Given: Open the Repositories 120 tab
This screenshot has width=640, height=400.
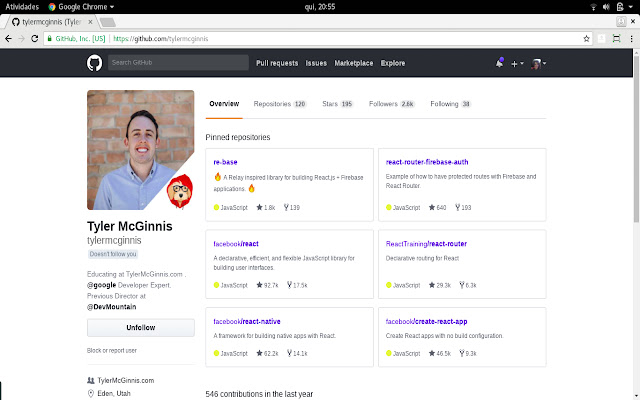Looking at the screenshot, I should pyautogui.click(x=280, y=104).
